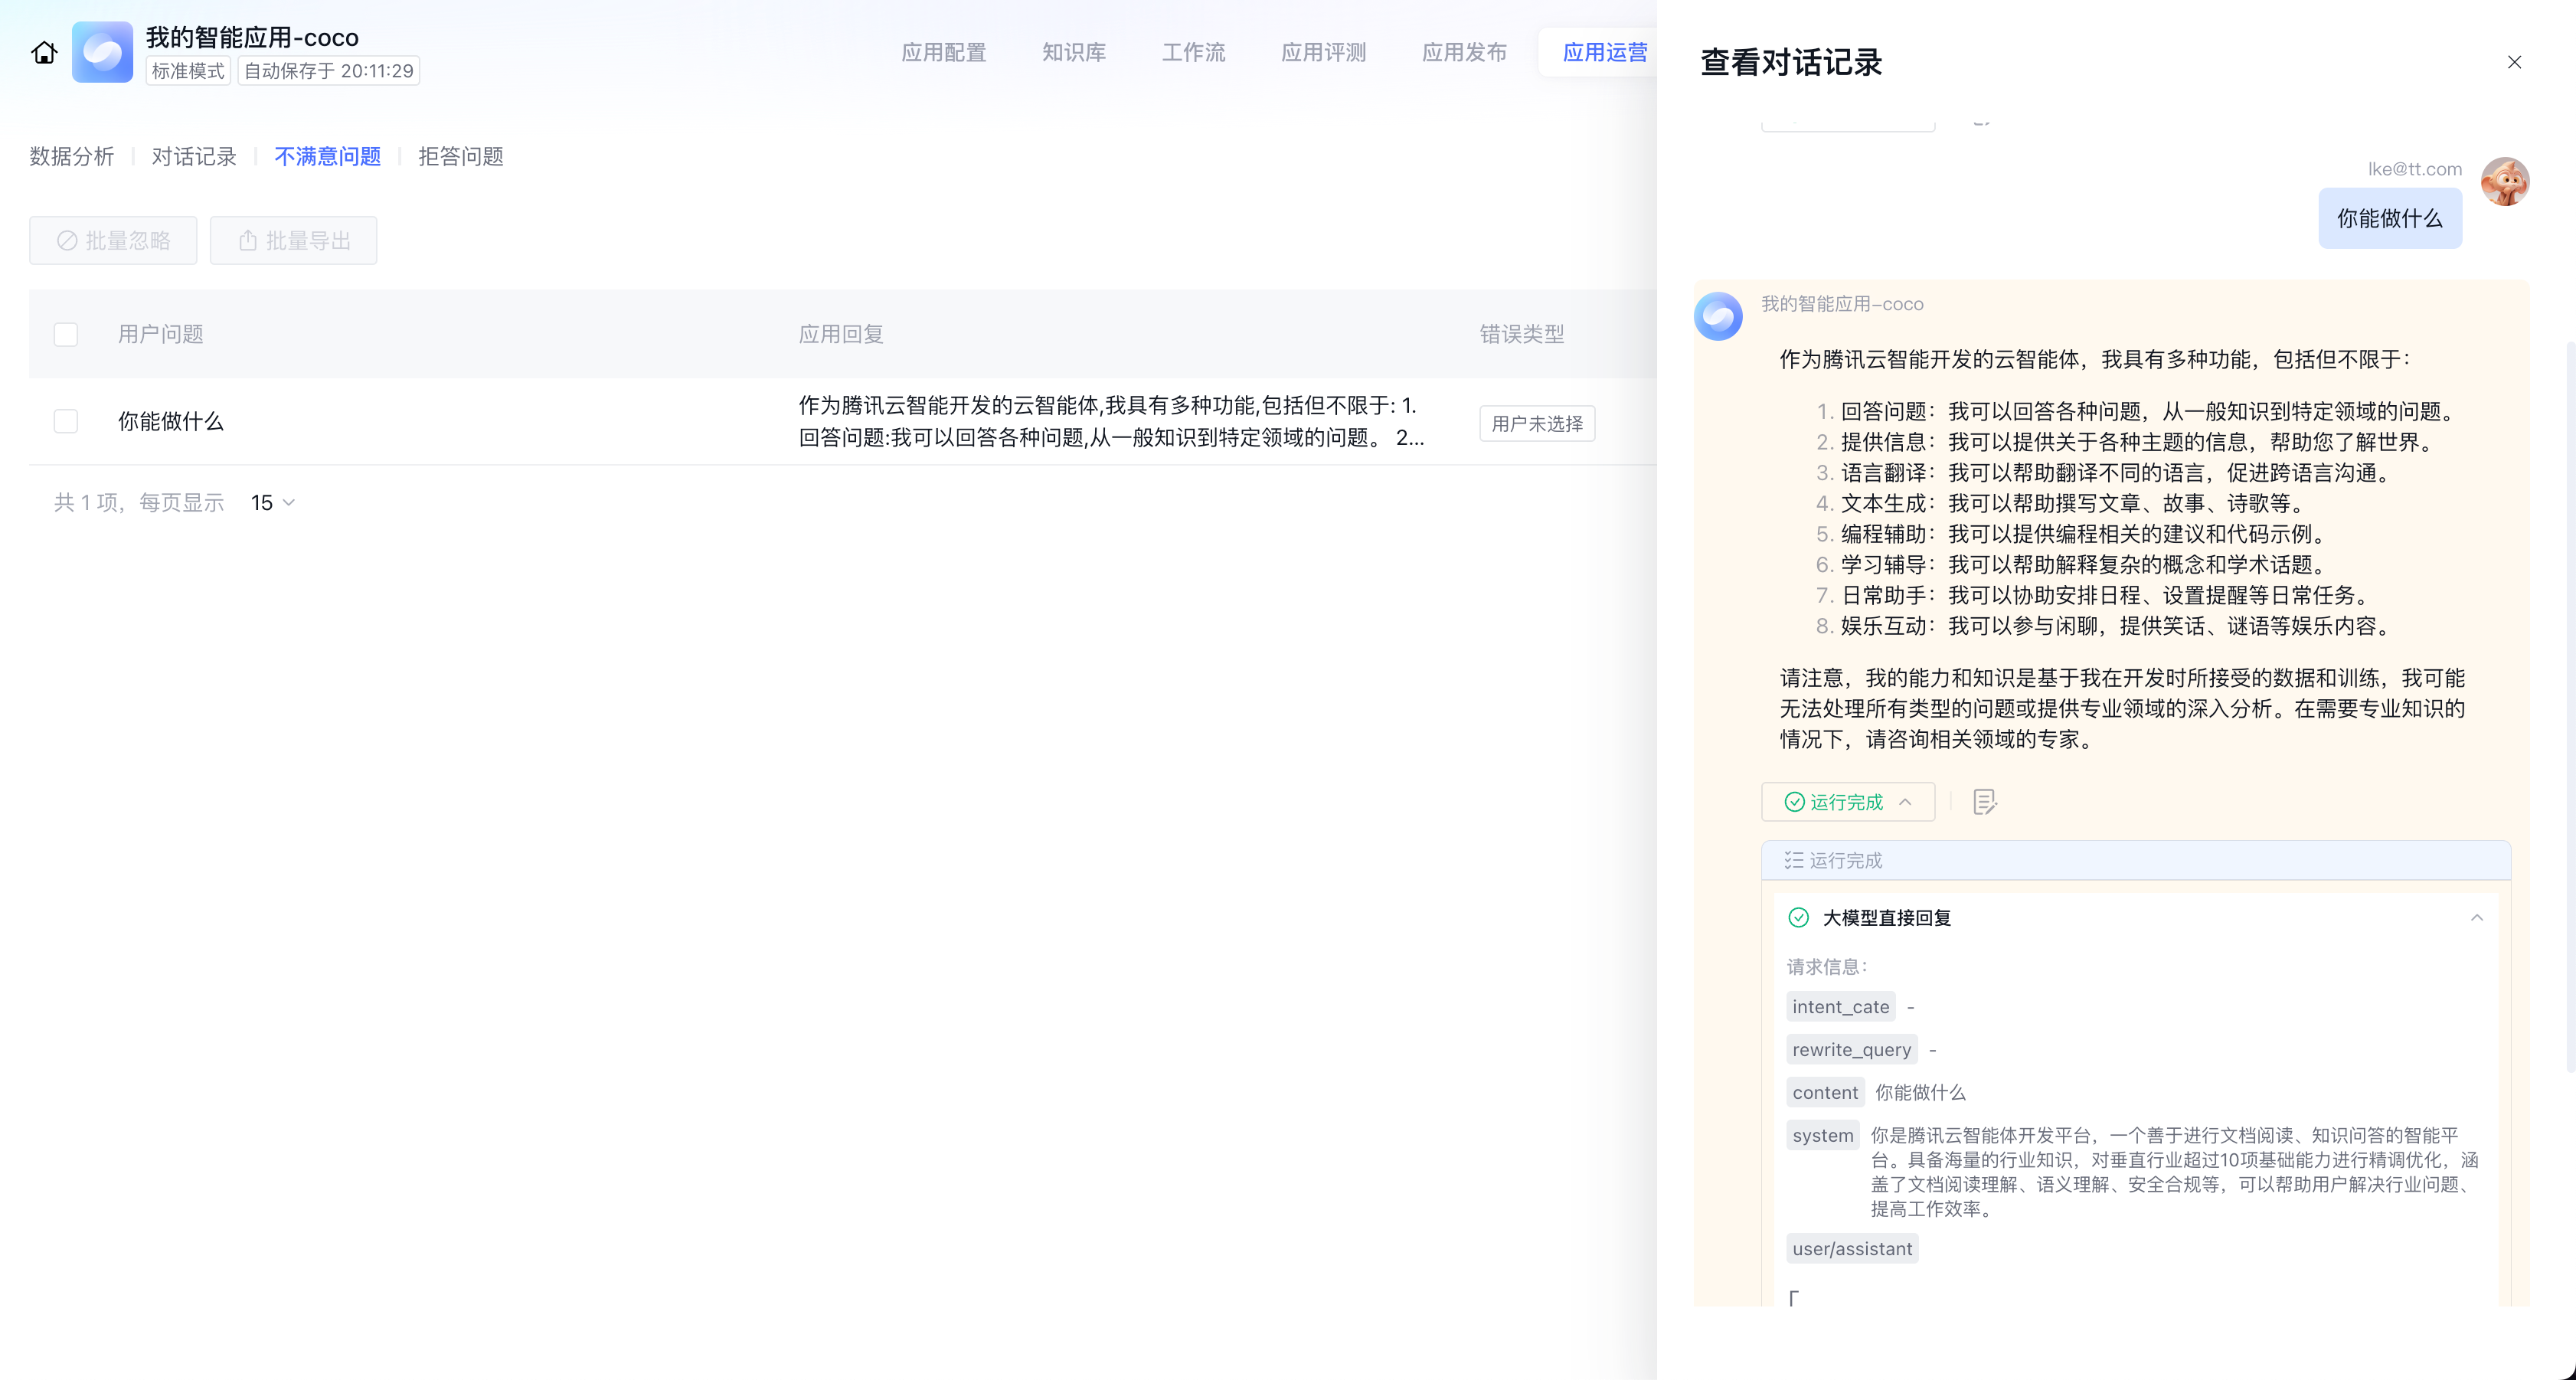Switch to the 工作流 tab
This screenshot has width=2576, height=1380.
pos(1193,52)
